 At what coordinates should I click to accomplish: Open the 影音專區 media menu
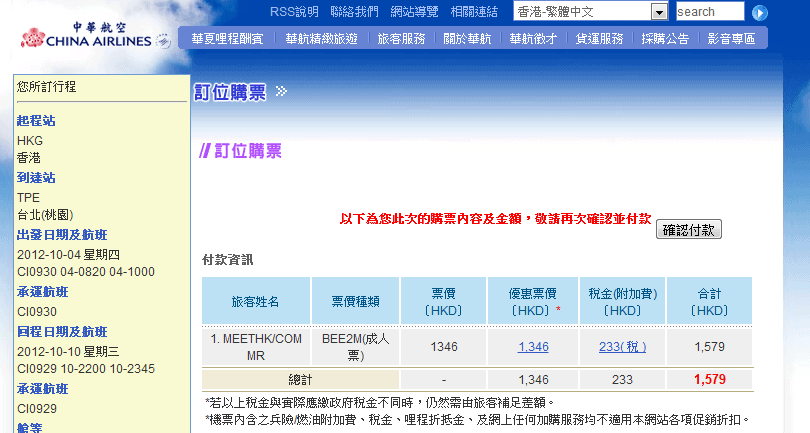click(x=731, y=39)
